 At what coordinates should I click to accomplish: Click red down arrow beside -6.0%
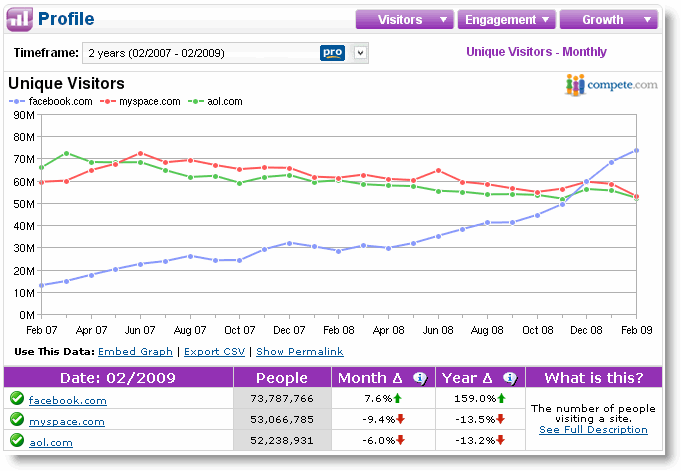point(400,440)
